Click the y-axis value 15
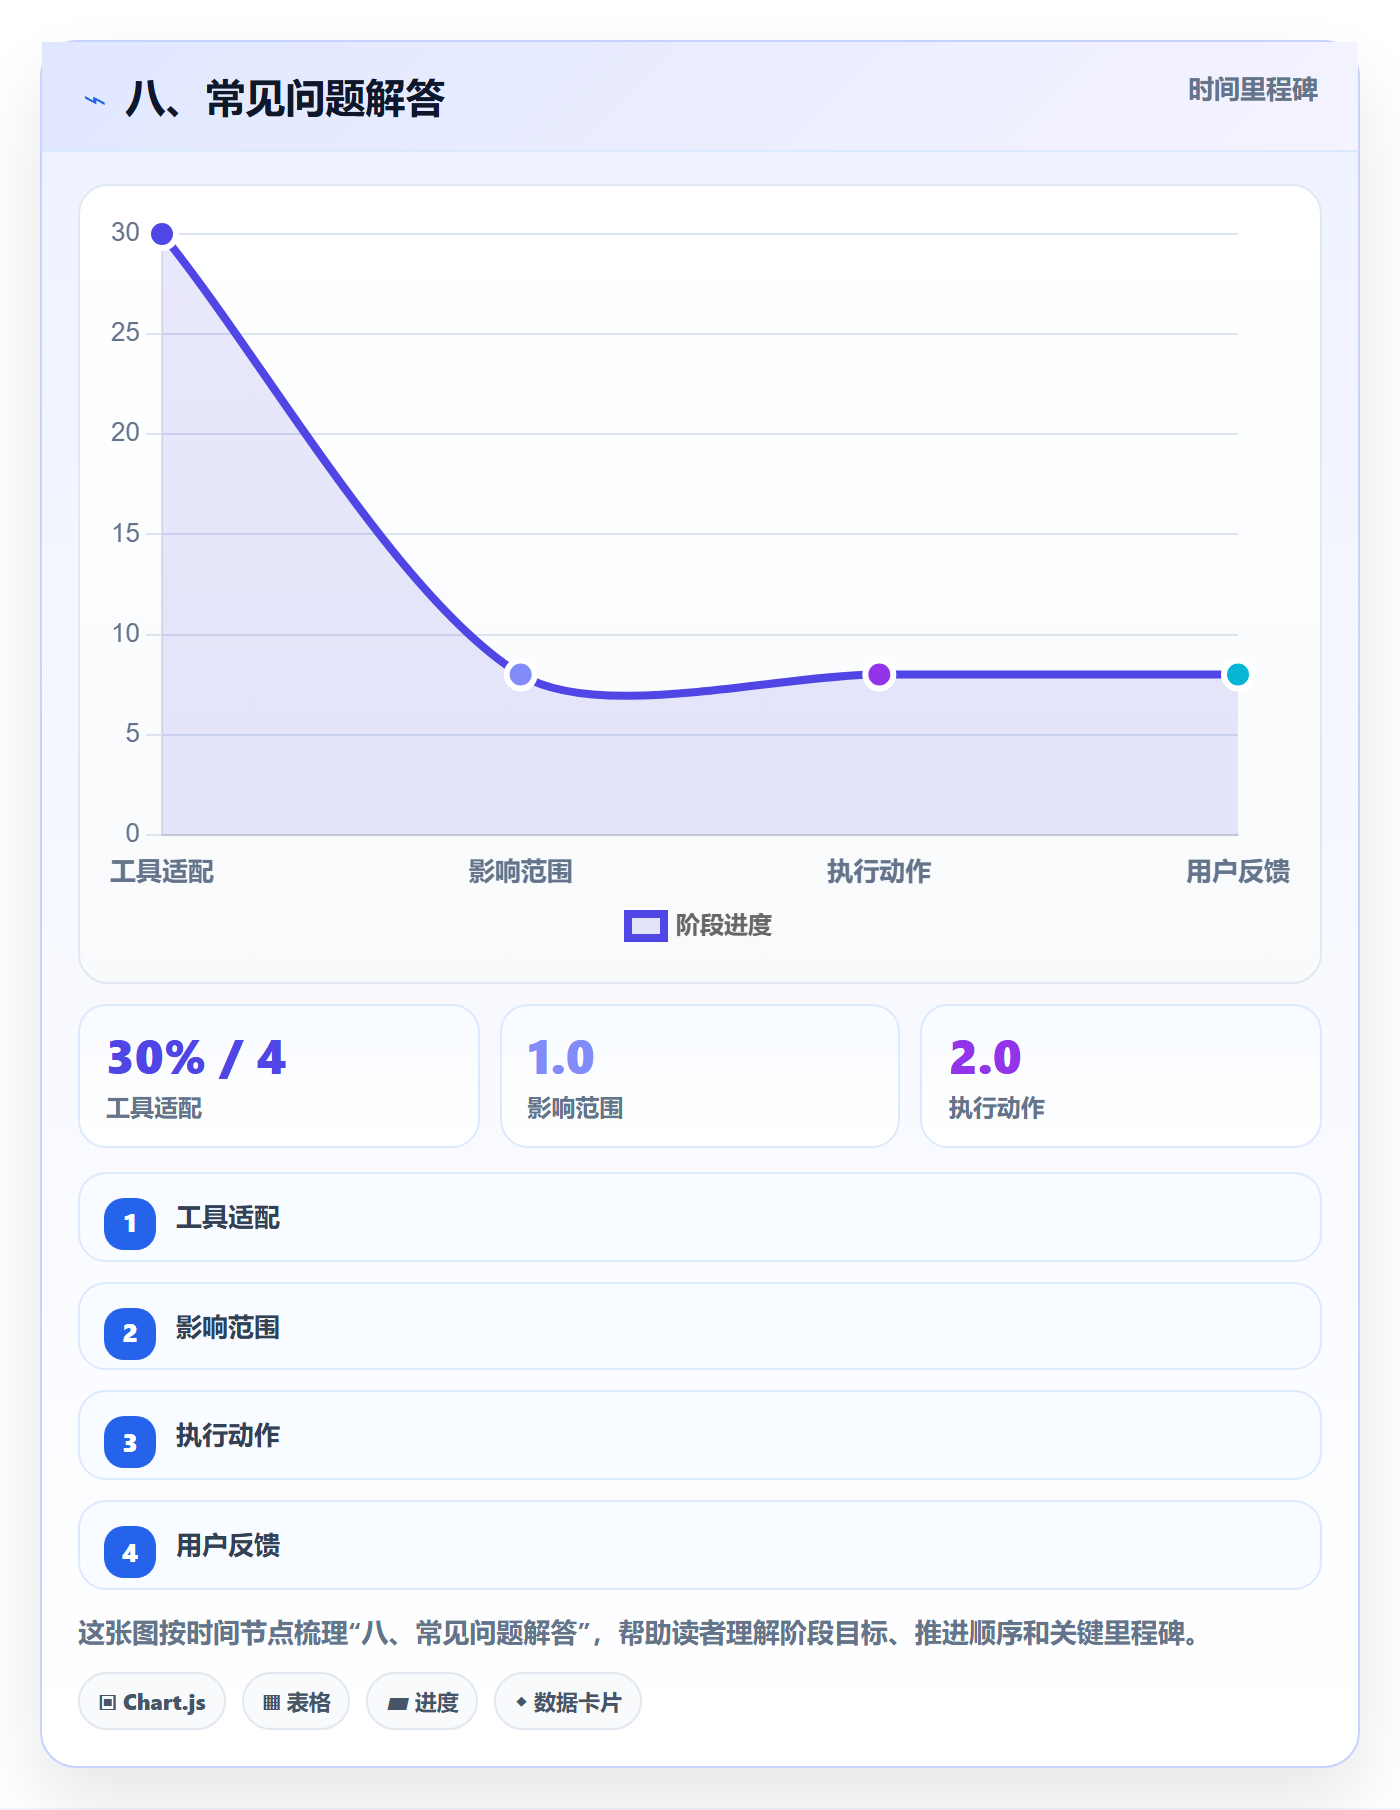 point(125,534)
